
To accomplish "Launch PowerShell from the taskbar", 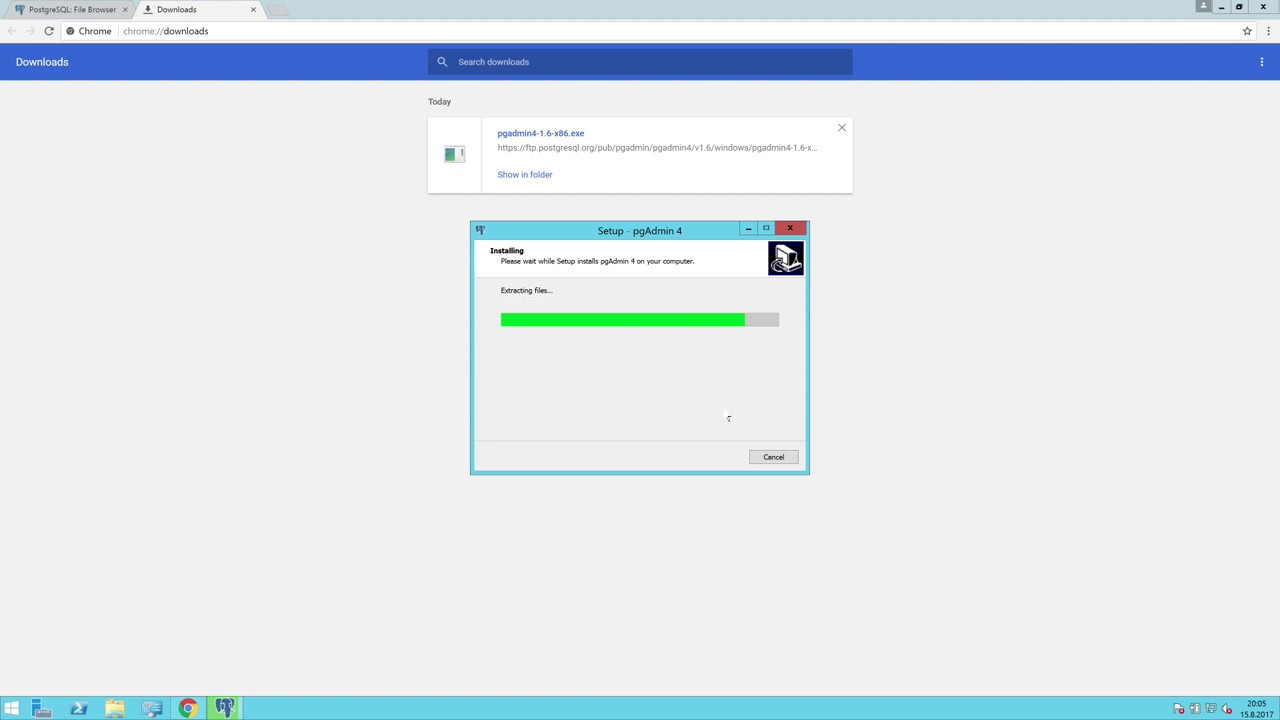I will pos(78,709).
